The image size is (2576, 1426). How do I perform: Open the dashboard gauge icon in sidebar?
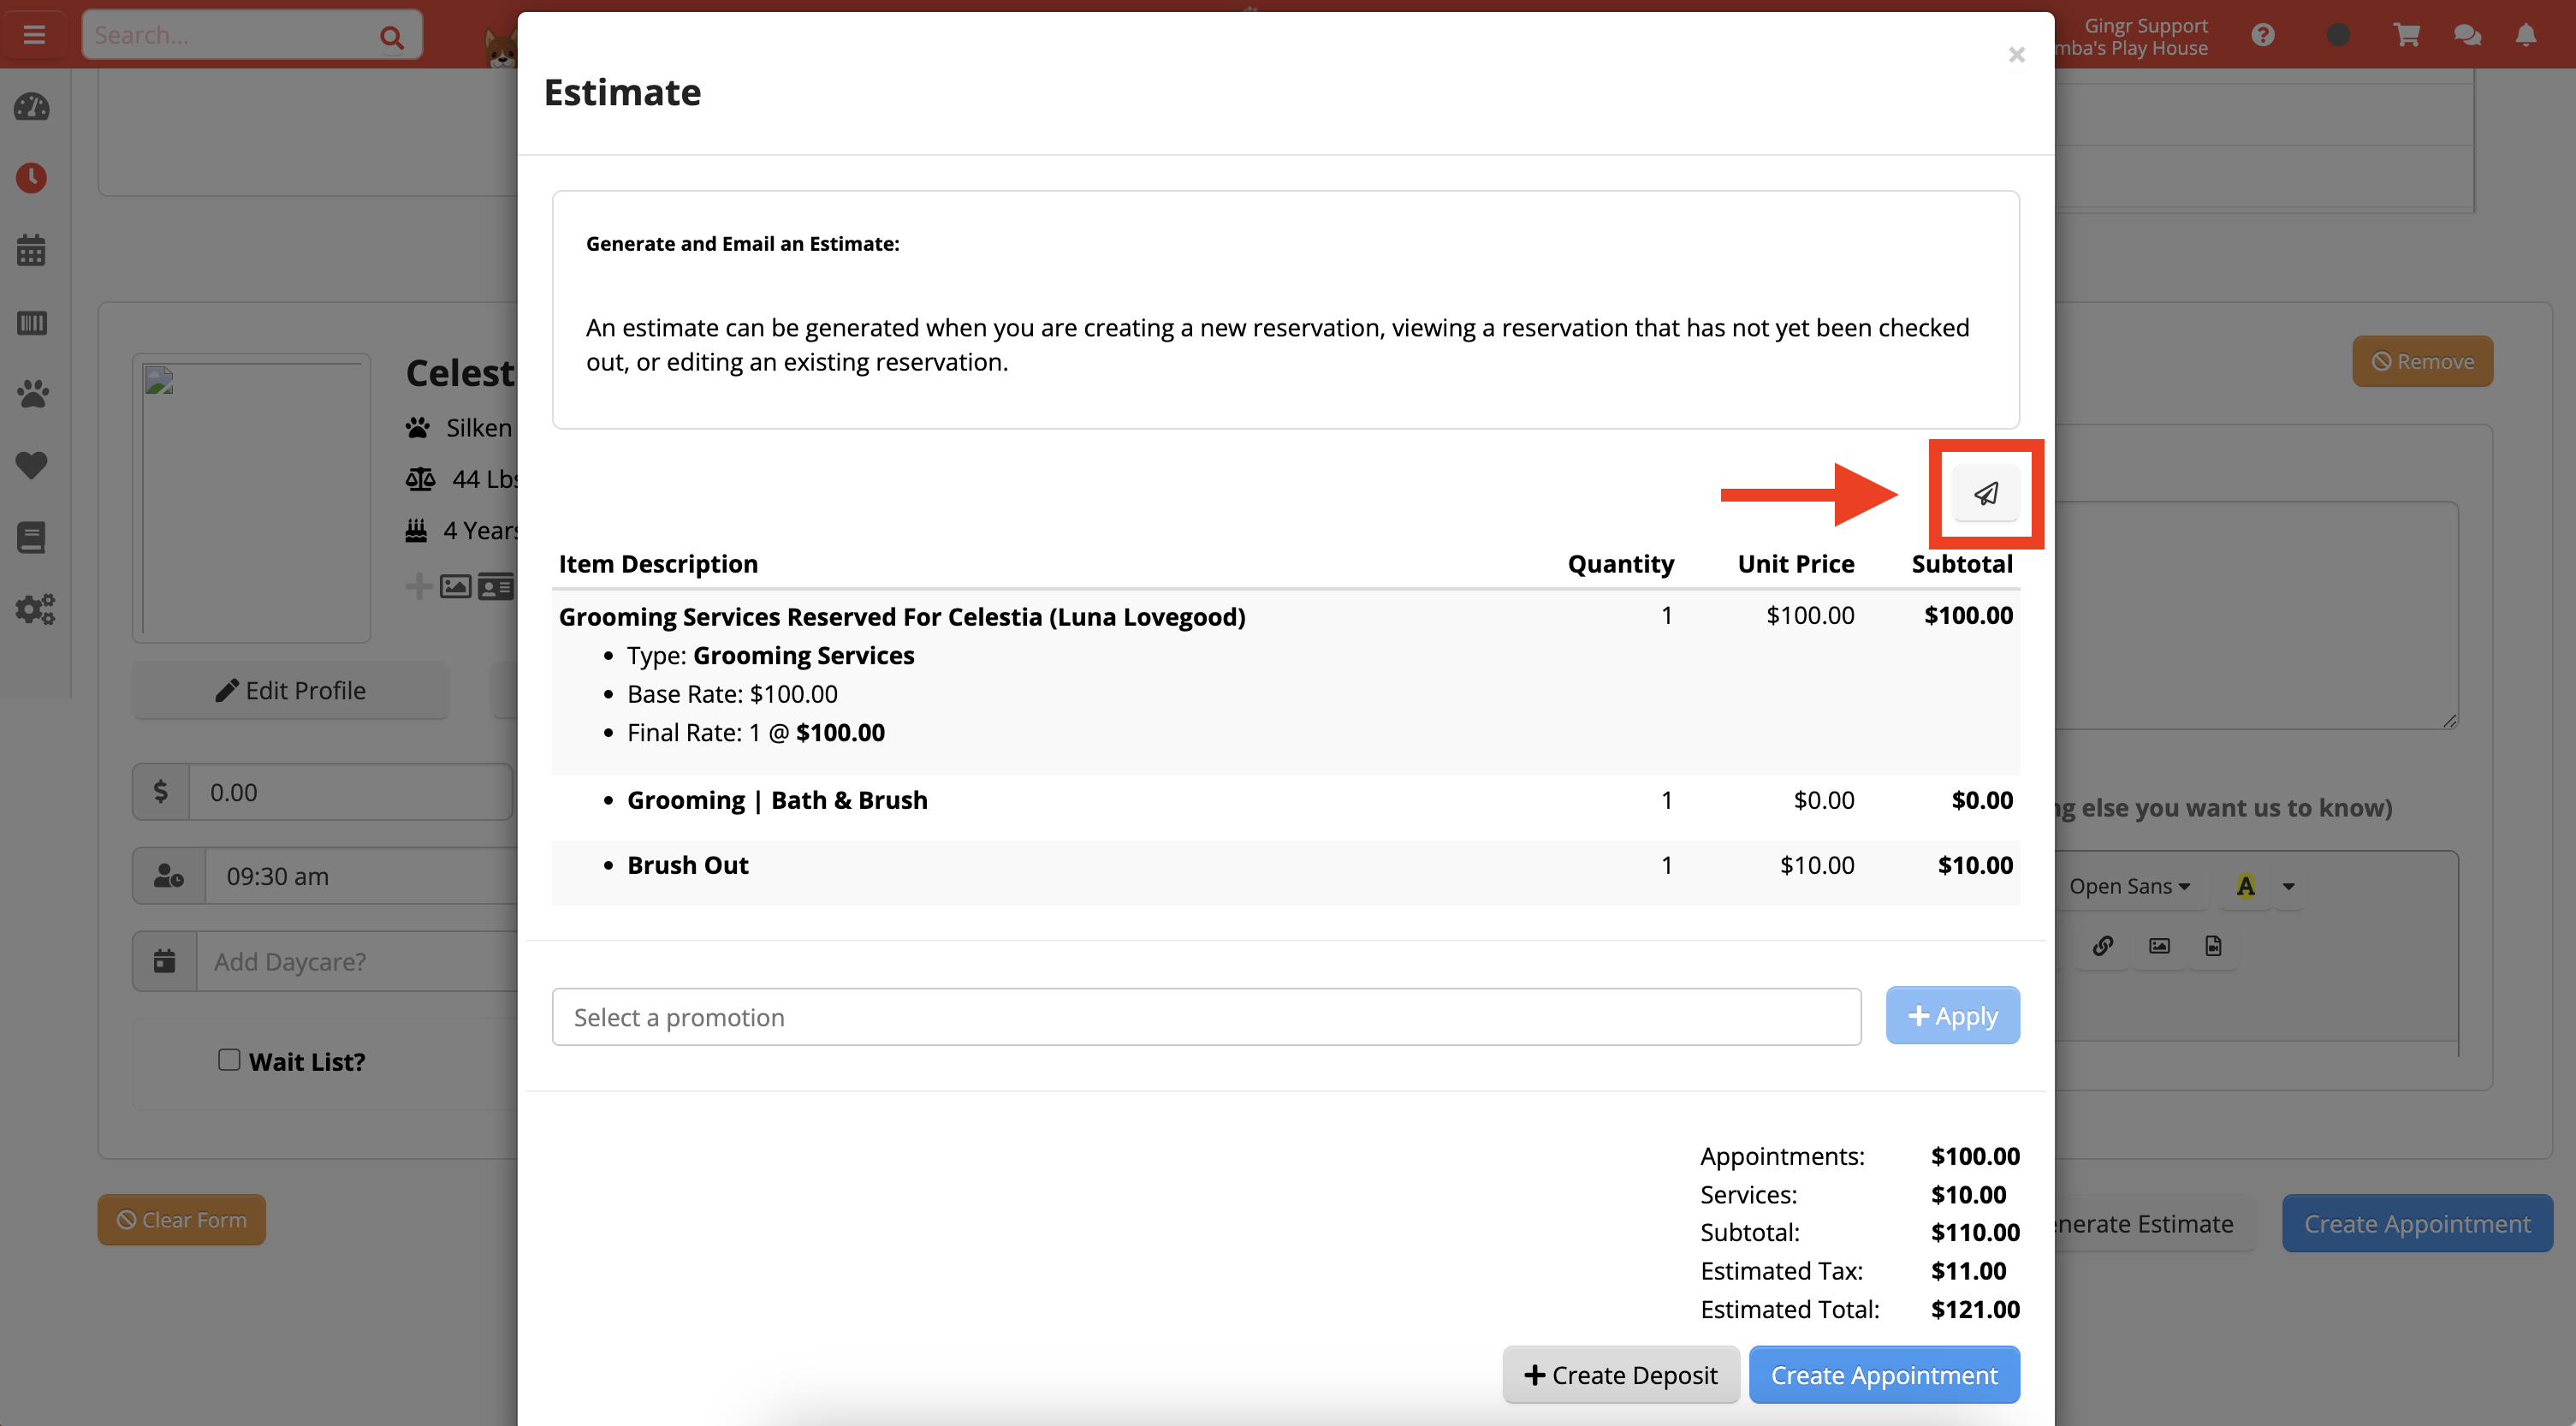pos(32,107)
